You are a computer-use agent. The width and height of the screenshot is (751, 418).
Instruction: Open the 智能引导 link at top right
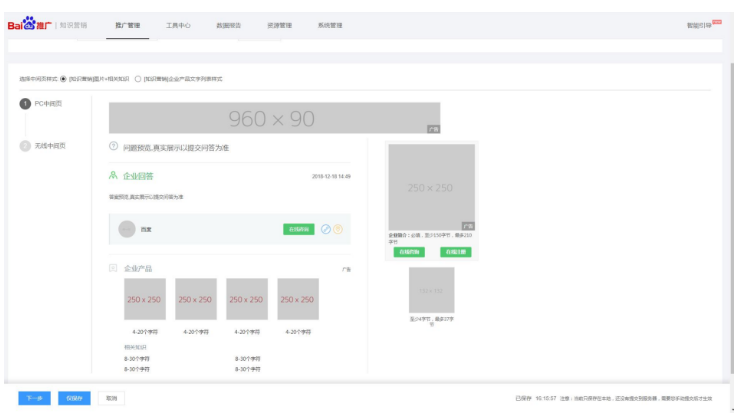[700, 25]
